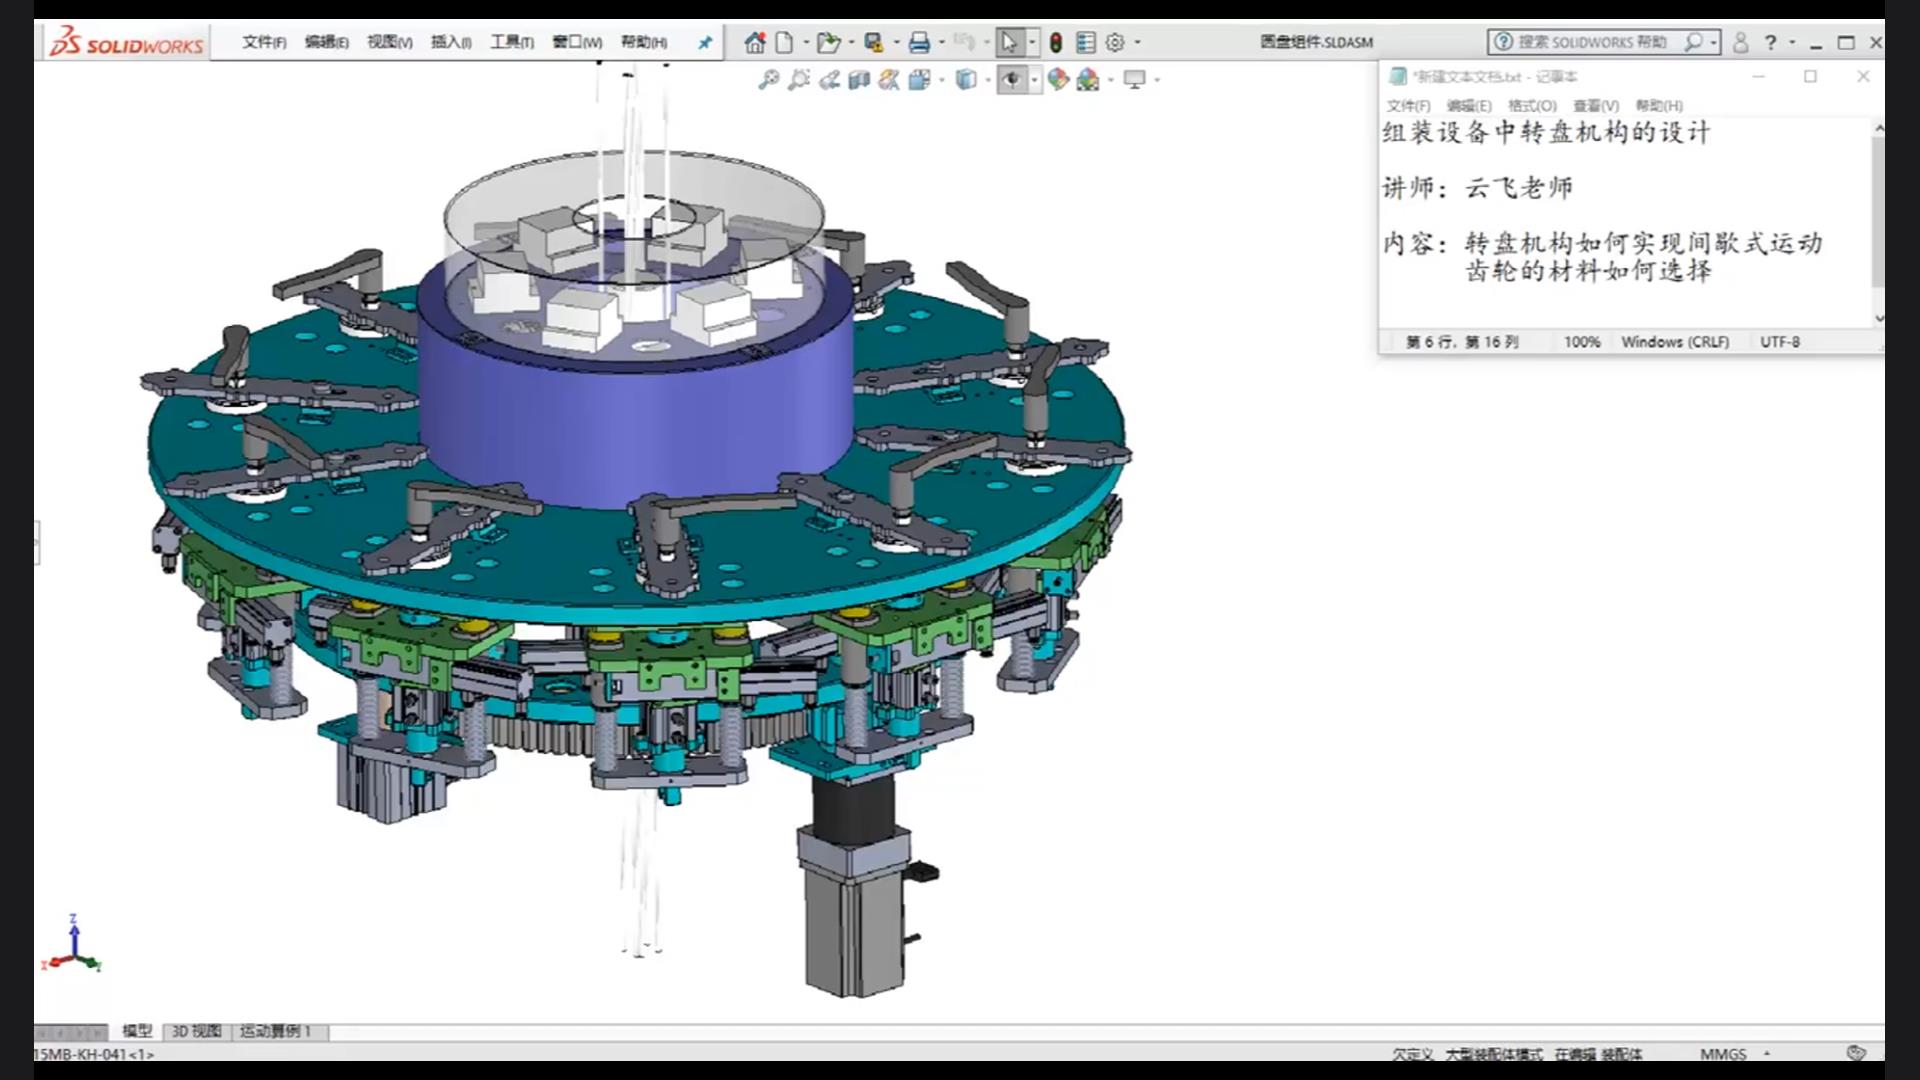
Task: Click Previous View icon
Action: tap(829, 80)
